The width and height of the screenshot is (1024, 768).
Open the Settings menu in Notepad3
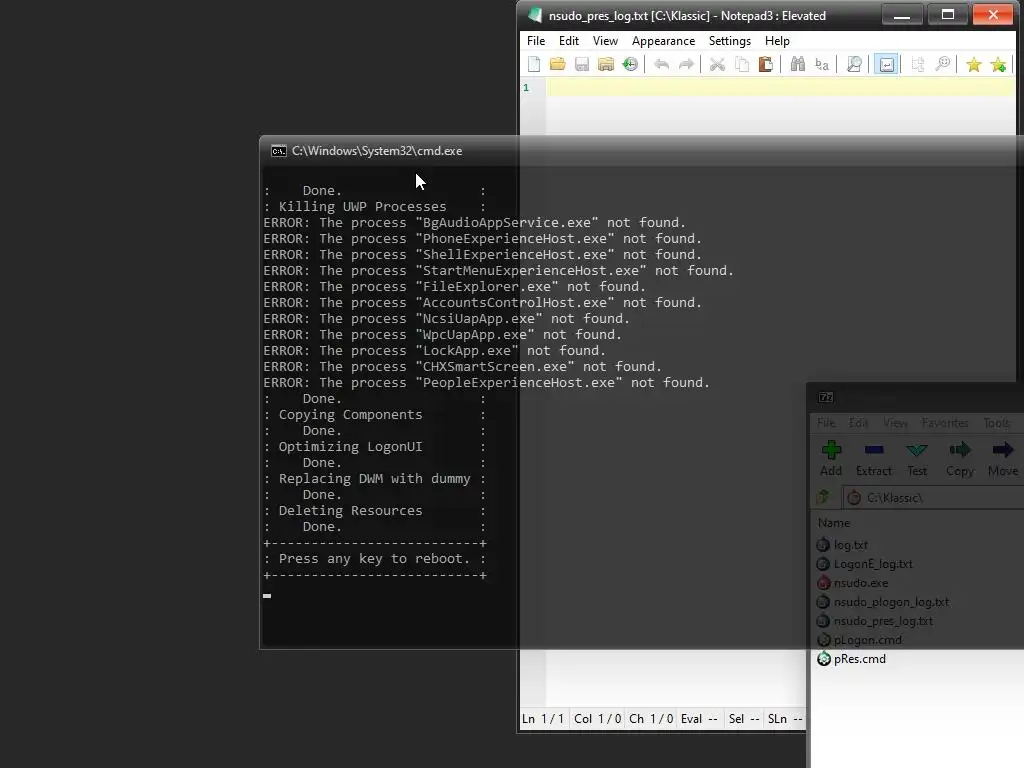coord(729,40)
